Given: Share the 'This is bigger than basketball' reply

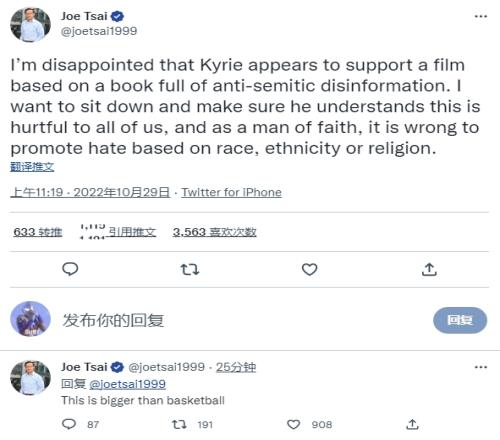Looking at the screenshot, I should (x=412, y=425).
